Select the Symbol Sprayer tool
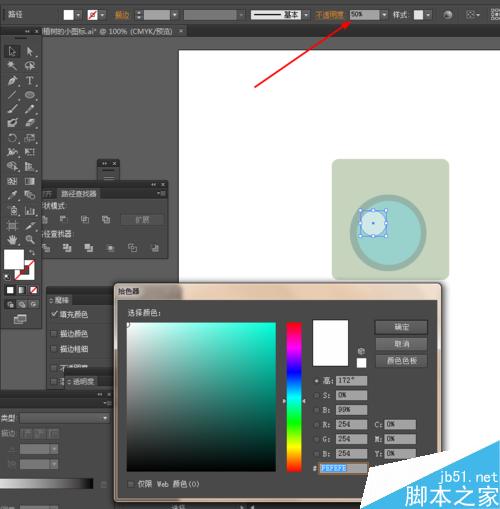 click(12, 210)
